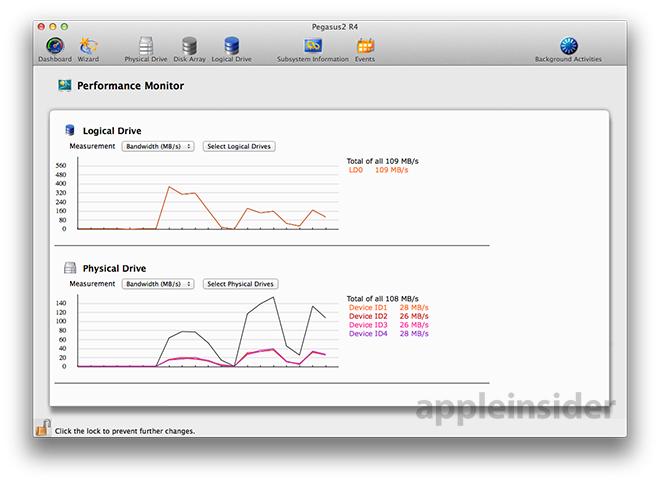660x483 pixels.
Task: Click the lock icon to prevent changes
Action: pos(43,428)
